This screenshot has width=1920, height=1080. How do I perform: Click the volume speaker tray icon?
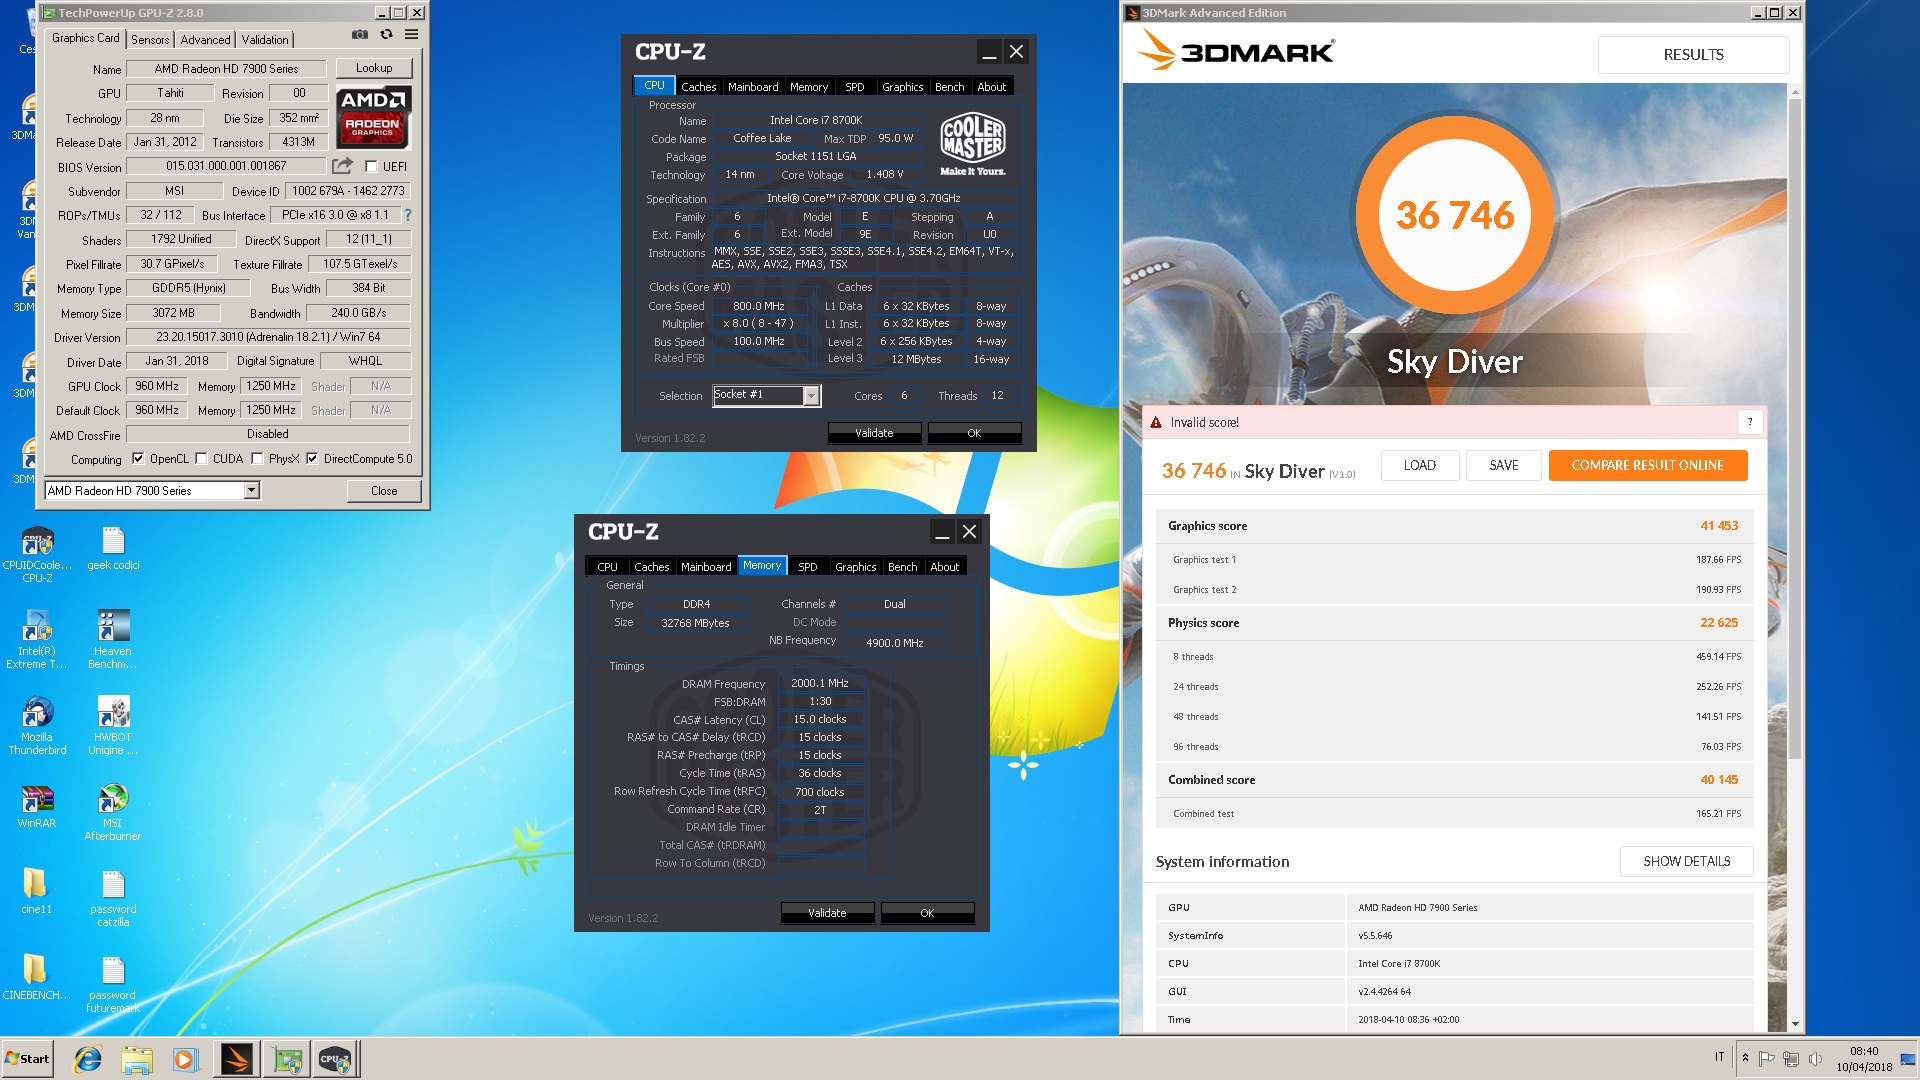1815,1058
